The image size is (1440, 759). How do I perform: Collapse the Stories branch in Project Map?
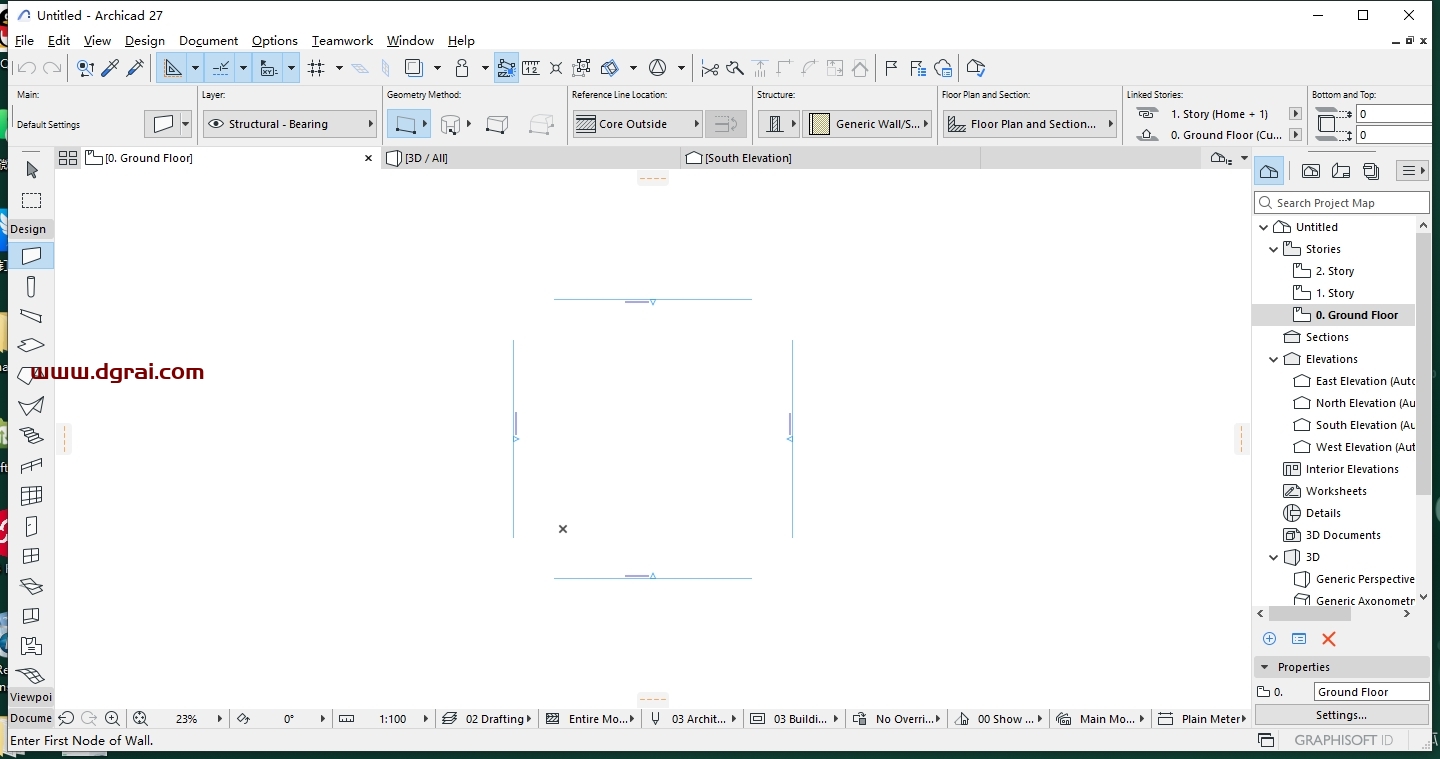(x=1274, y=249)
